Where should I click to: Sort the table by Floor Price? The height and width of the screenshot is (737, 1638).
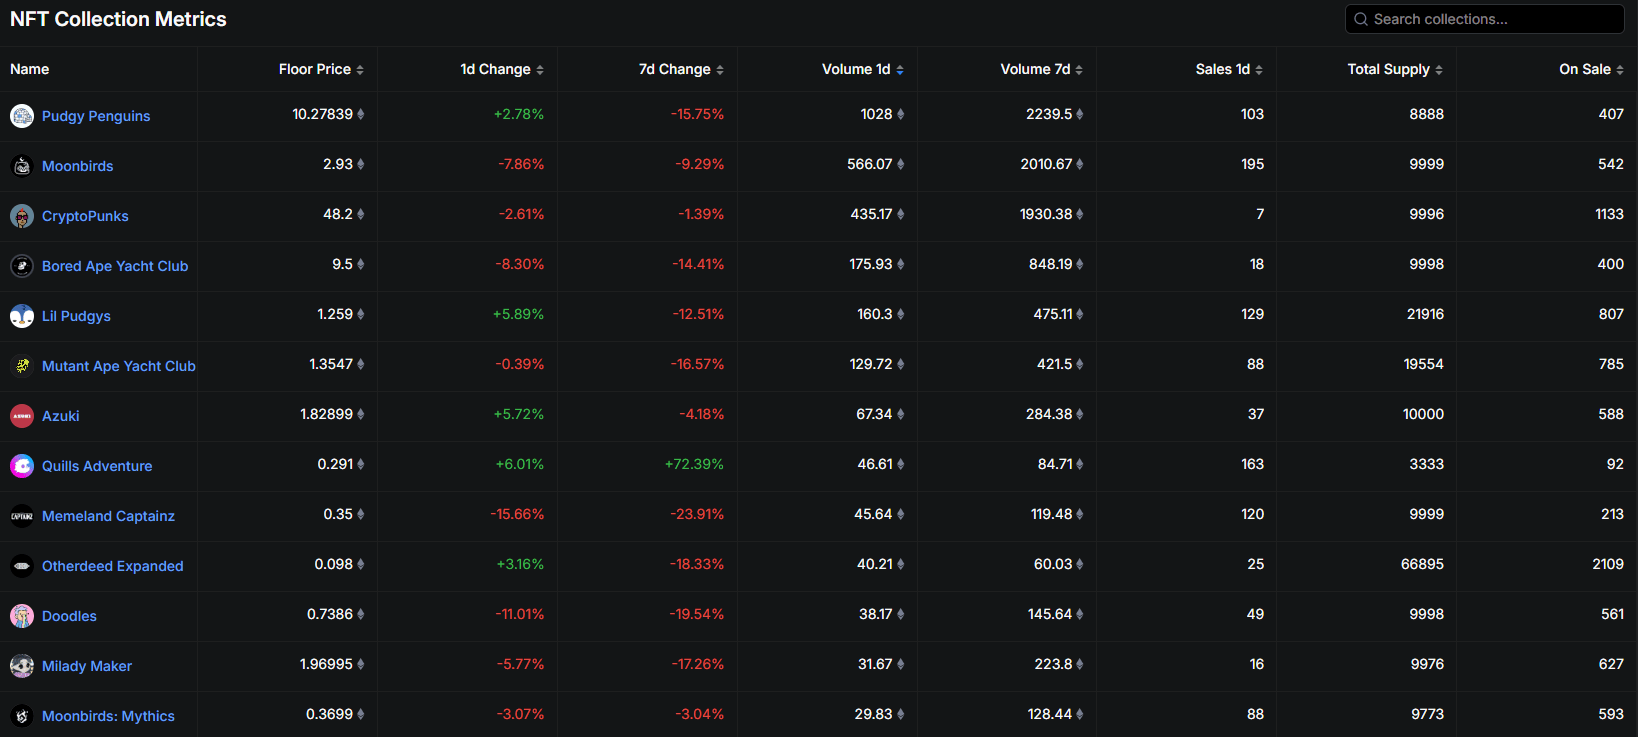[321, 69]
